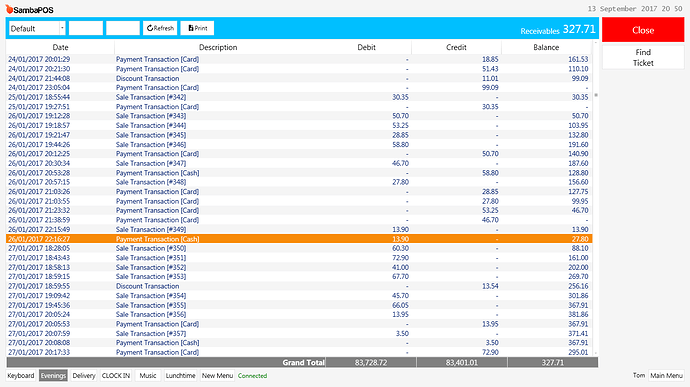Select Sale Transaction [#343] row
The height and width of the screenshot is (387, 690).
(x=299, y=116)
